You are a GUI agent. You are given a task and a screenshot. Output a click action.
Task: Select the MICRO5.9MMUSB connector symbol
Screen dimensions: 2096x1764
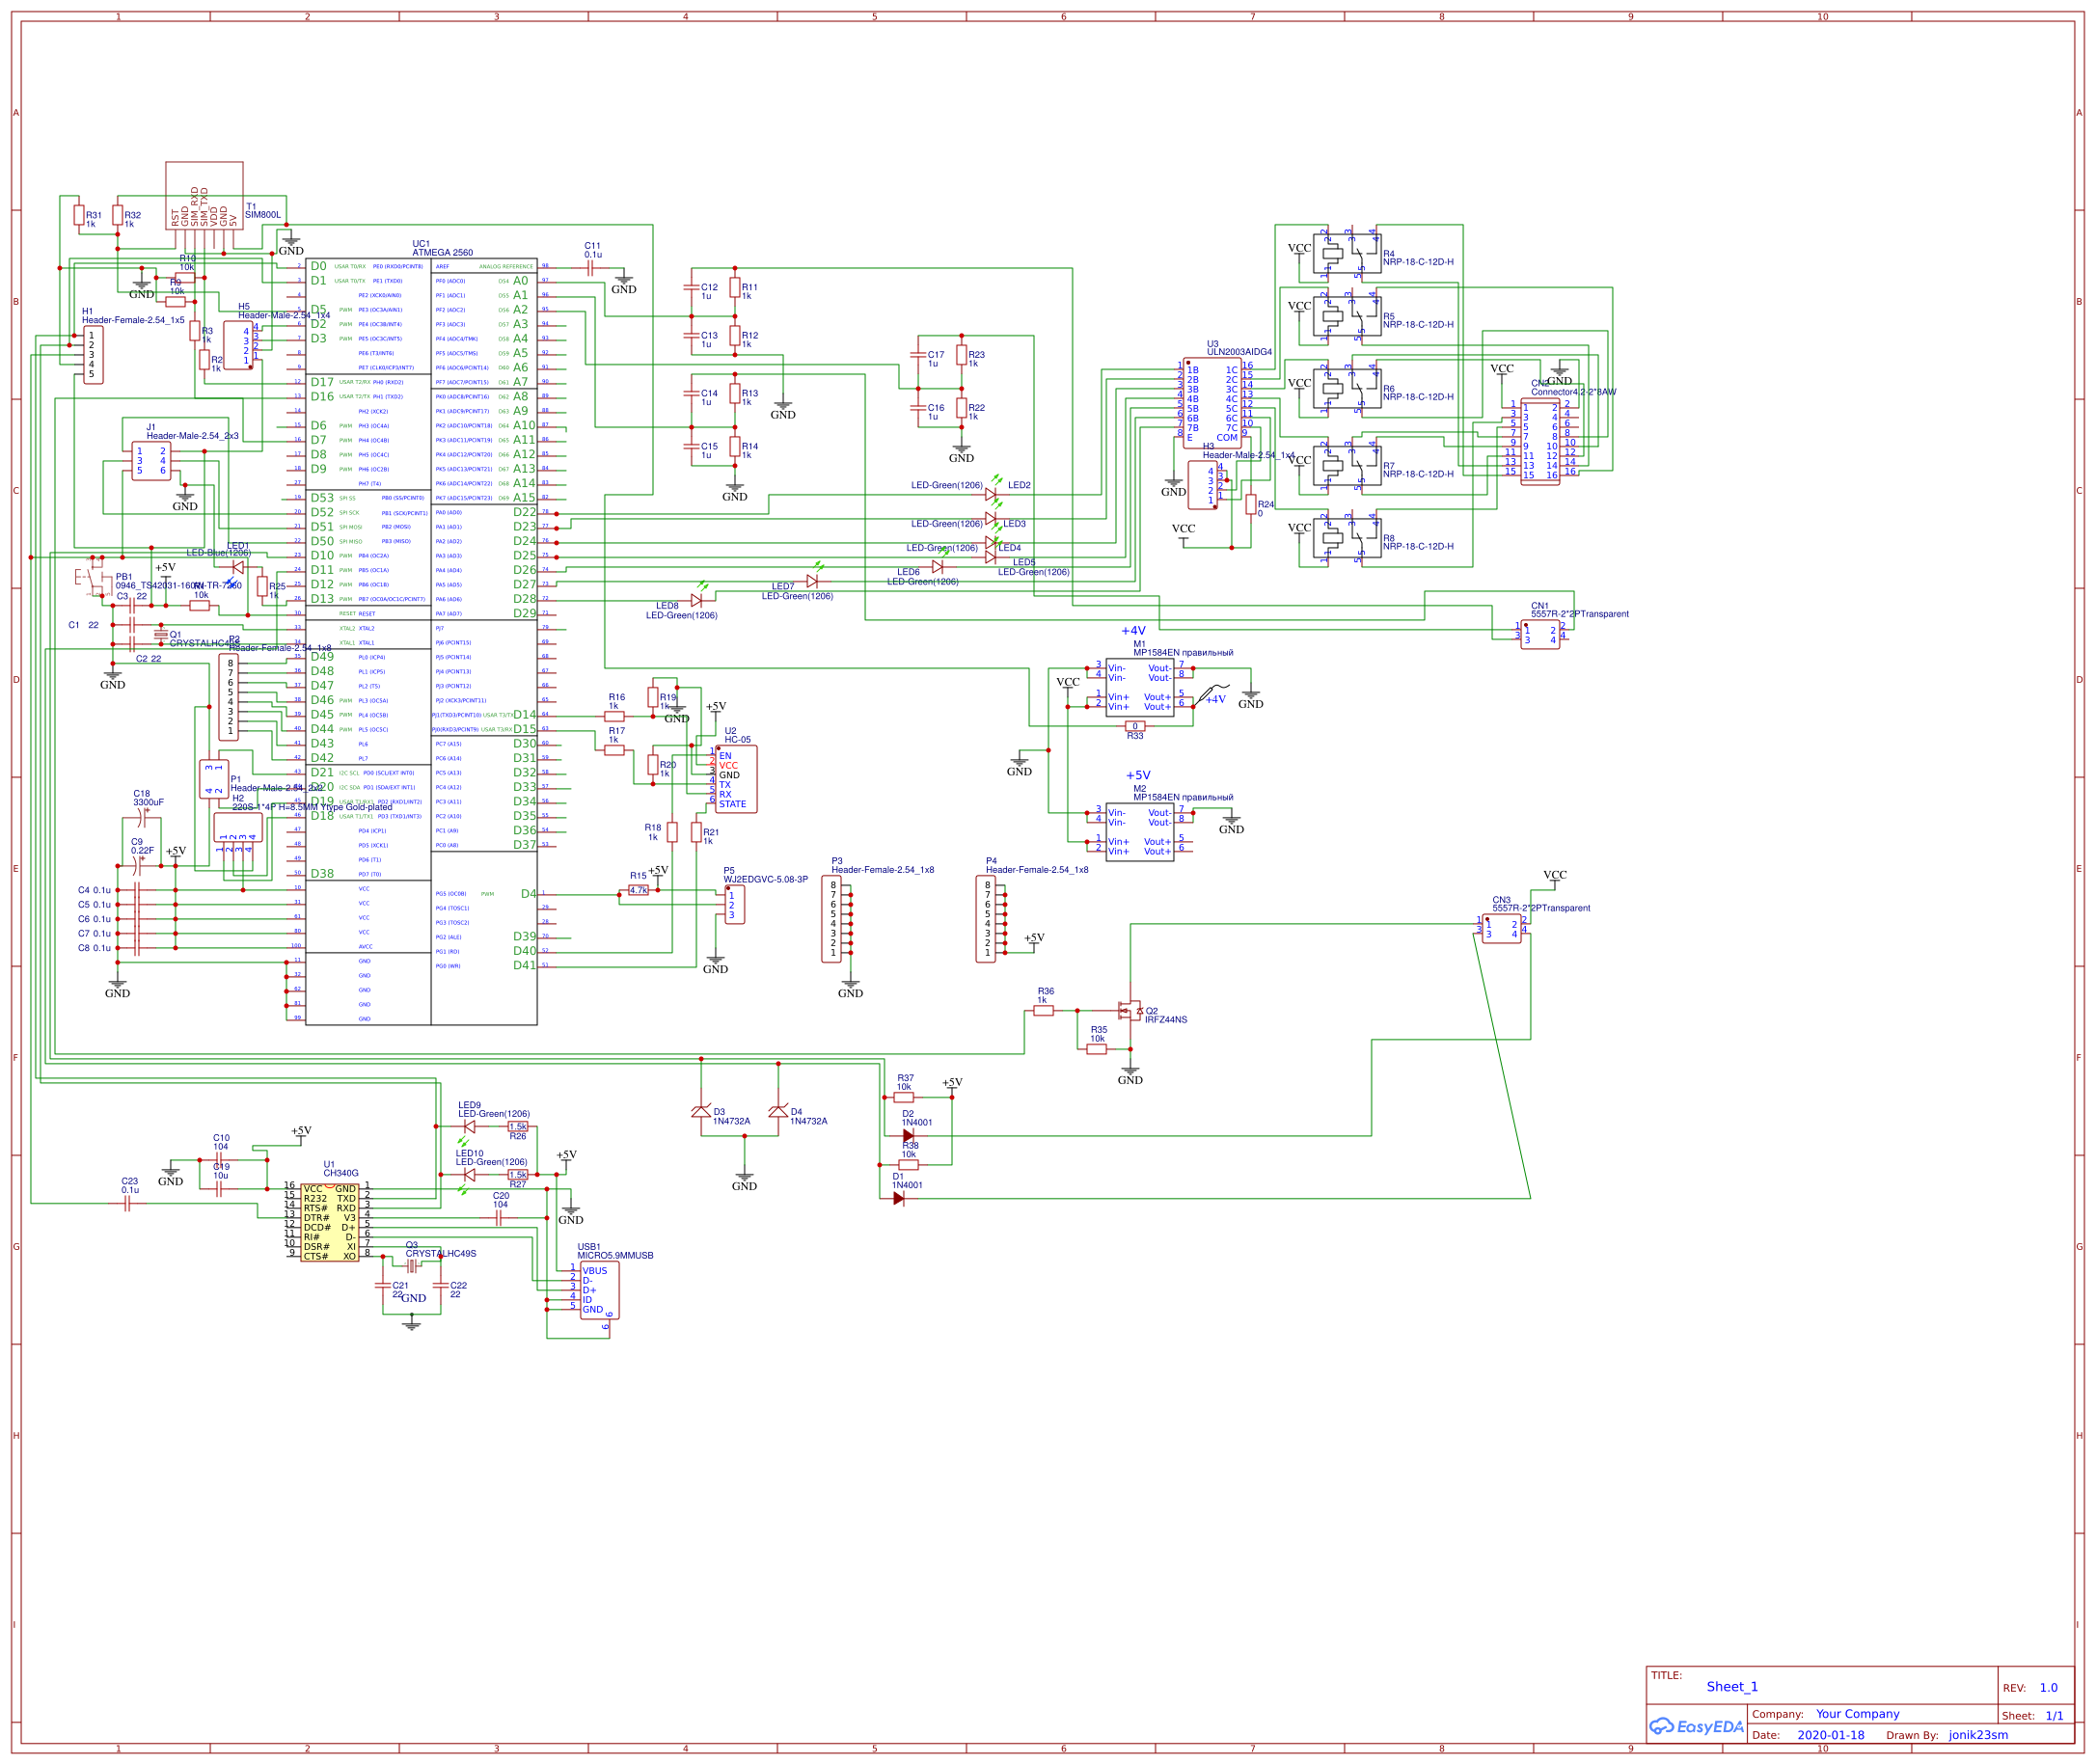pyautogui.click(x=599, y=1290)
